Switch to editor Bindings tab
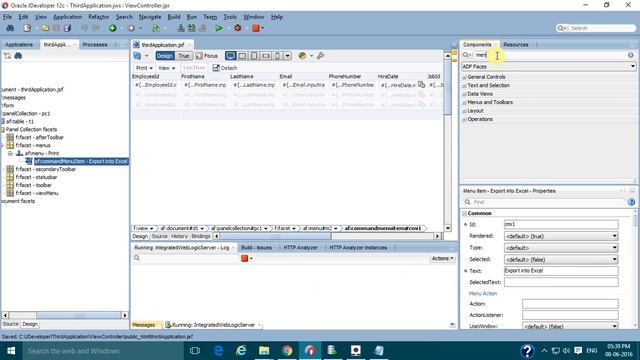The width and height of the screenshot is (640, 360). [200, 236]
